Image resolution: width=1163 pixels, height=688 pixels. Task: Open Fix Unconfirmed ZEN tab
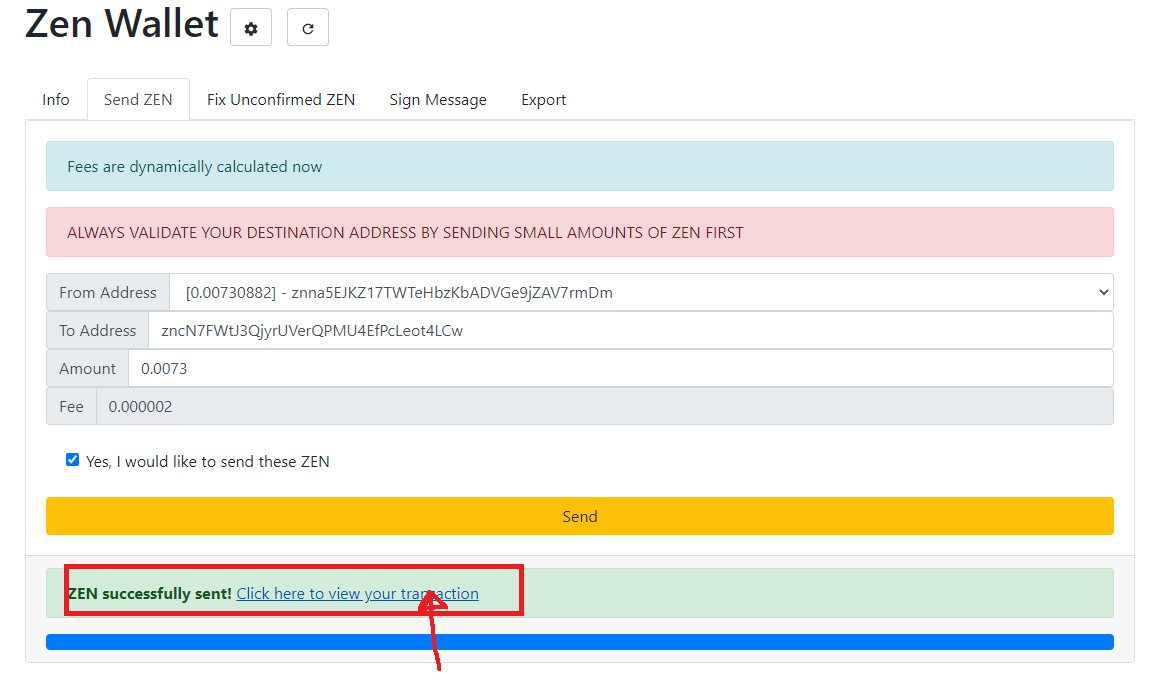[281, 99]
